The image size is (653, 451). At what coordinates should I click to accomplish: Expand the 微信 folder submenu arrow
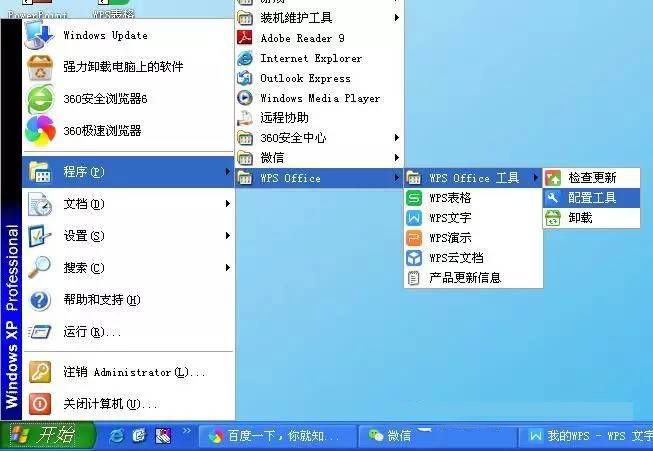(x=396, y=157)
